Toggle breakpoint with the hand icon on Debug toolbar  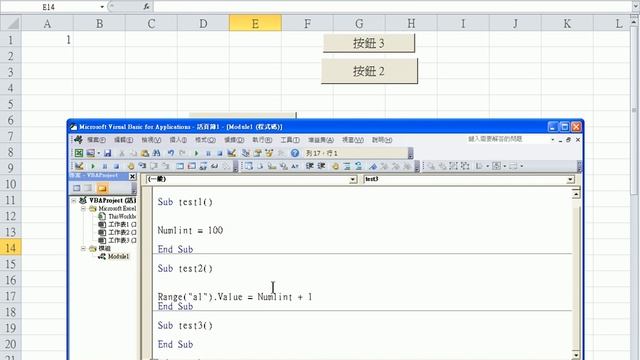tap(131, 166)
